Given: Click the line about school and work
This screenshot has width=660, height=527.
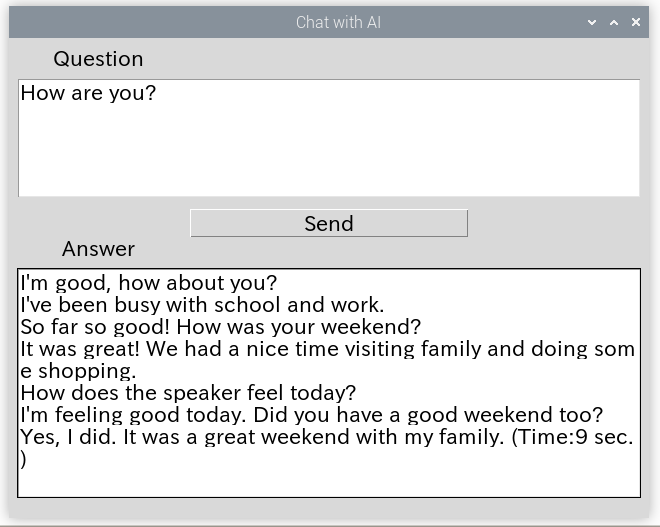Looking at the screenshot, I should coord(202,305).
